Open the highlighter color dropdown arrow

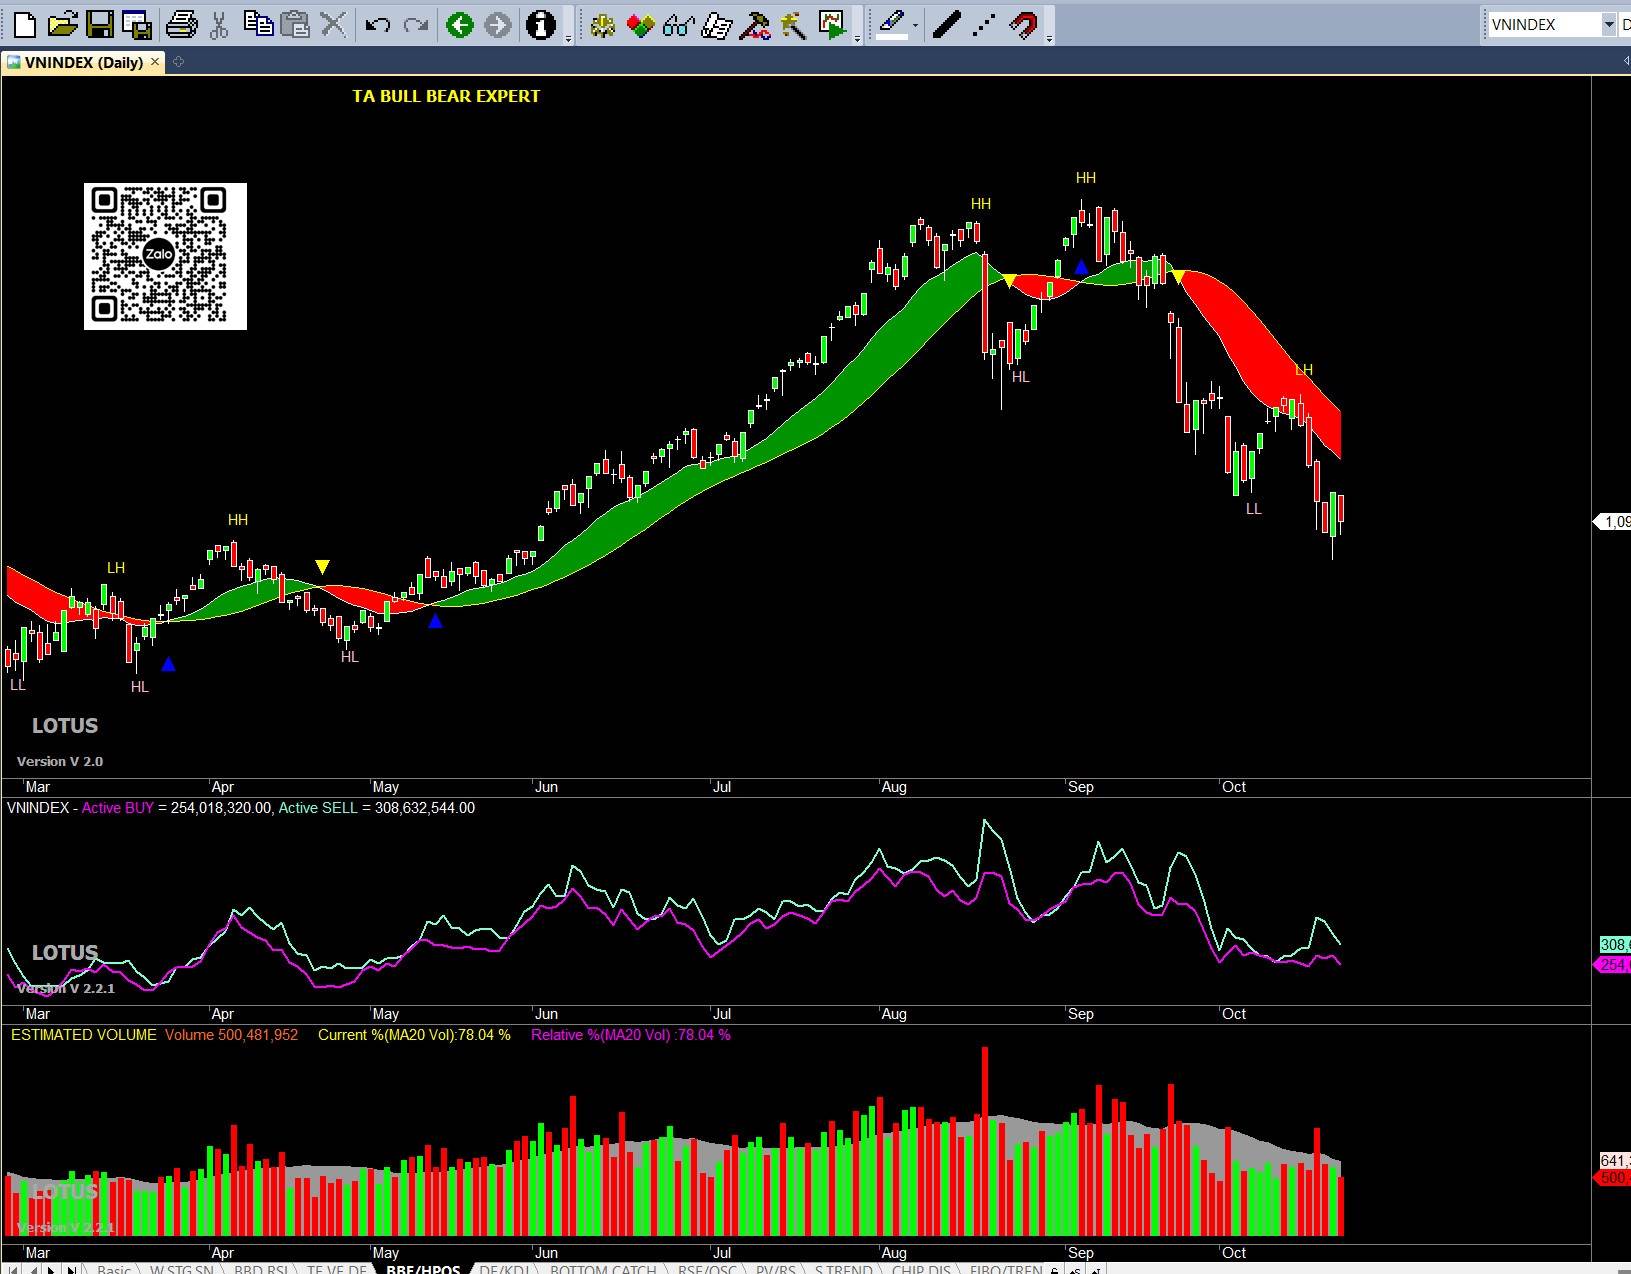[915, 25]
